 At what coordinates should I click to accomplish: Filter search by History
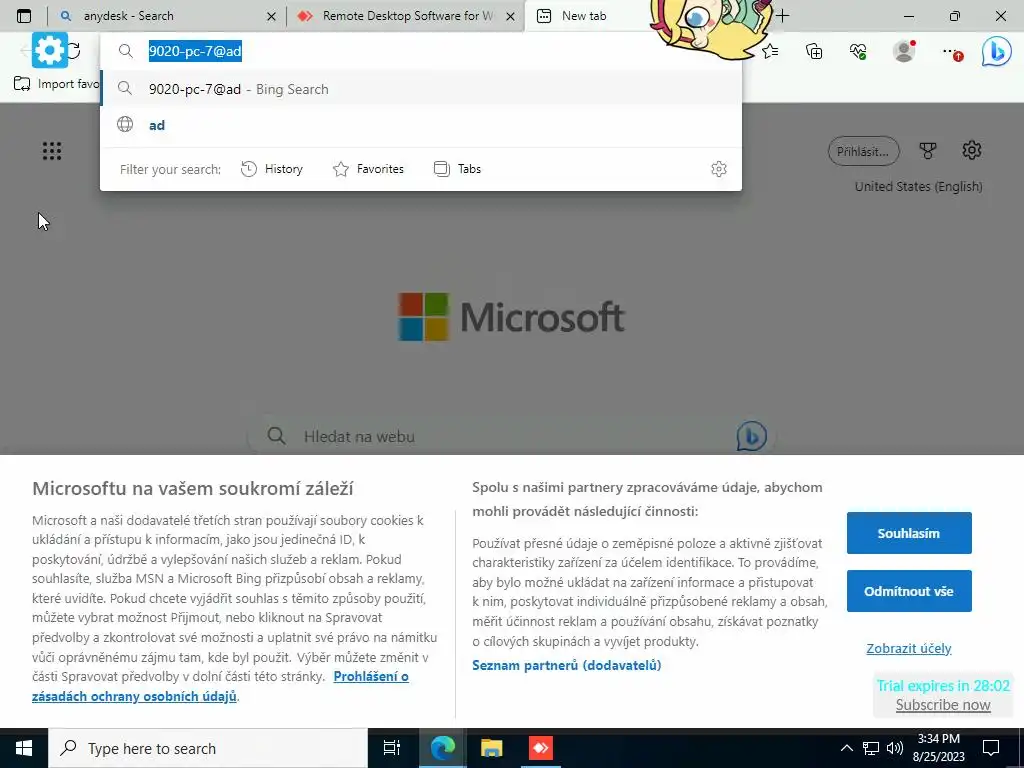point(272,169)
